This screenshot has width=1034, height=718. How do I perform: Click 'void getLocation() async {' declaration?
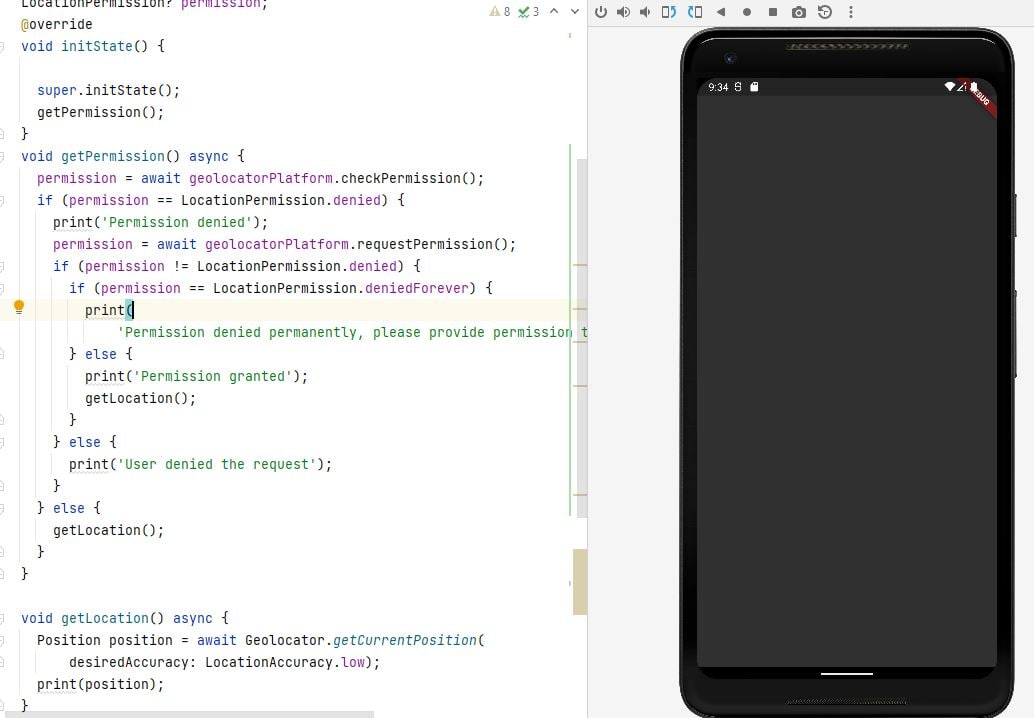coord(125,618)
